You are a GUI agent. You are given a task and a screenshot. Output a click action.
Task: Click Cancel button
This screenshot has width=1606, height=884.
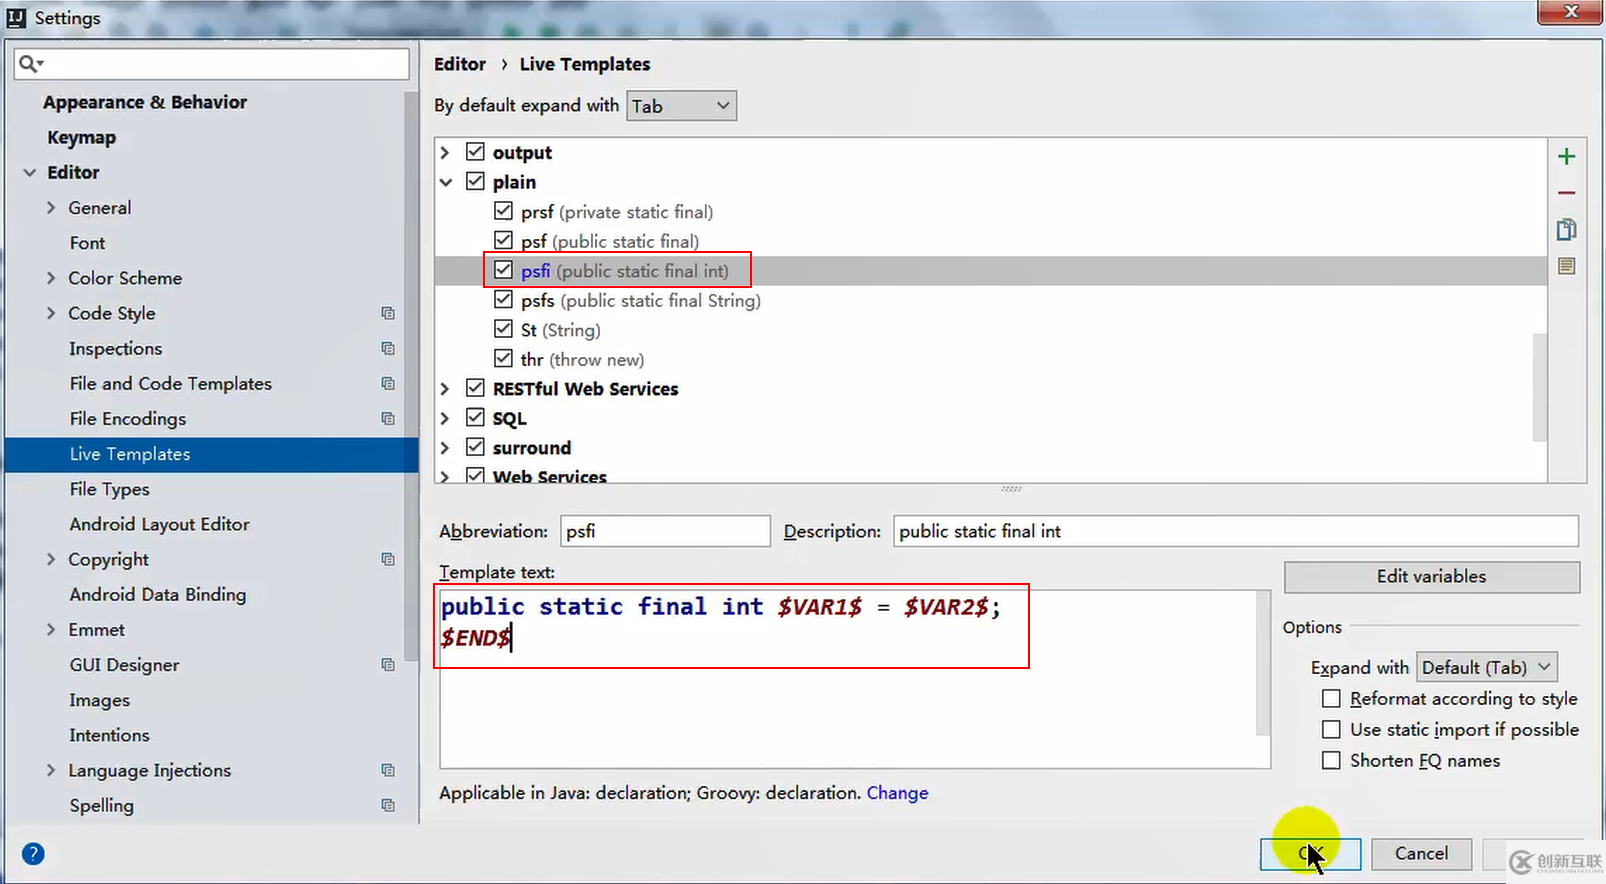coord(1421,853)
